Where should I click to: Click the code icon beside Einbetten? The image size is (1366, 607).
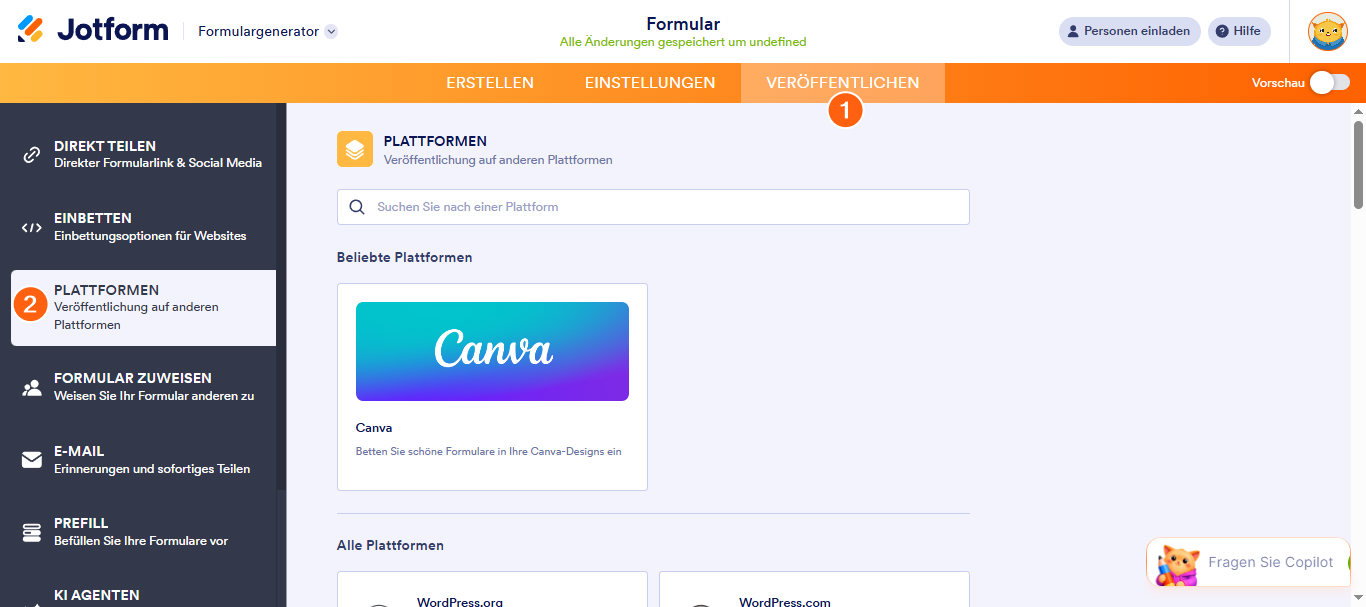[x=32, y=227]
